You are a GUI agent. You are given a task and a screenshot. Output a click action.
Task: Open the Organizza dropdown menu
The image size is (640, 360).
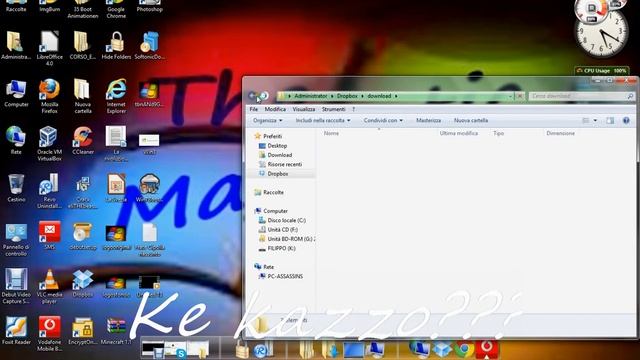click(267, 120)
